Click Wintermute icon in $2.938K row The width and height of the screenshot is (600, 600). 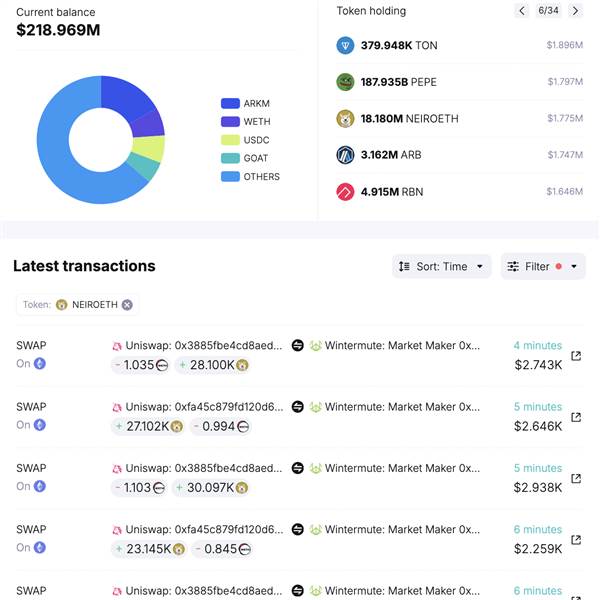pos(315,468)
